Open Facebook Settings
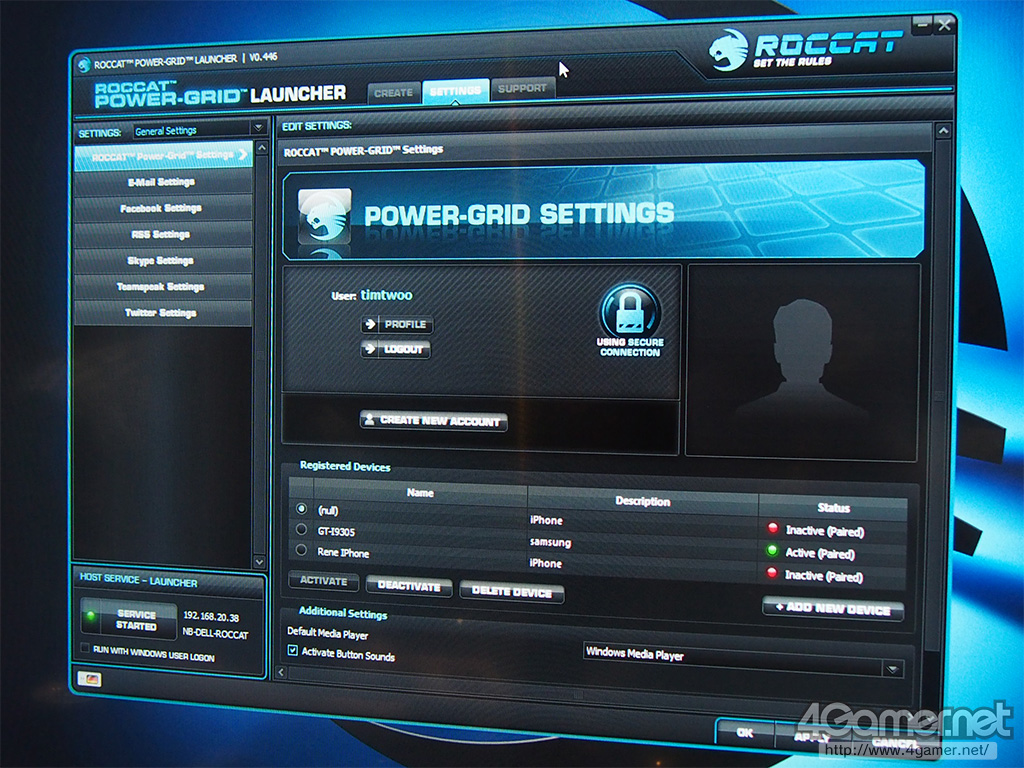This screenshot has width=1024, height=768. click(x=163, y=208)
